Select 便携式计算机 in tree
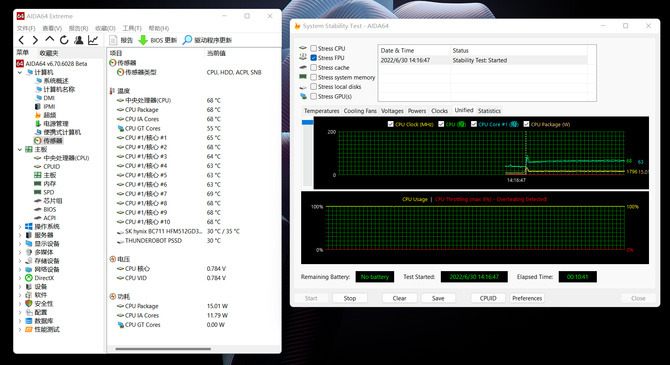Viewport: 670px width, 365px height. (58, 132)
